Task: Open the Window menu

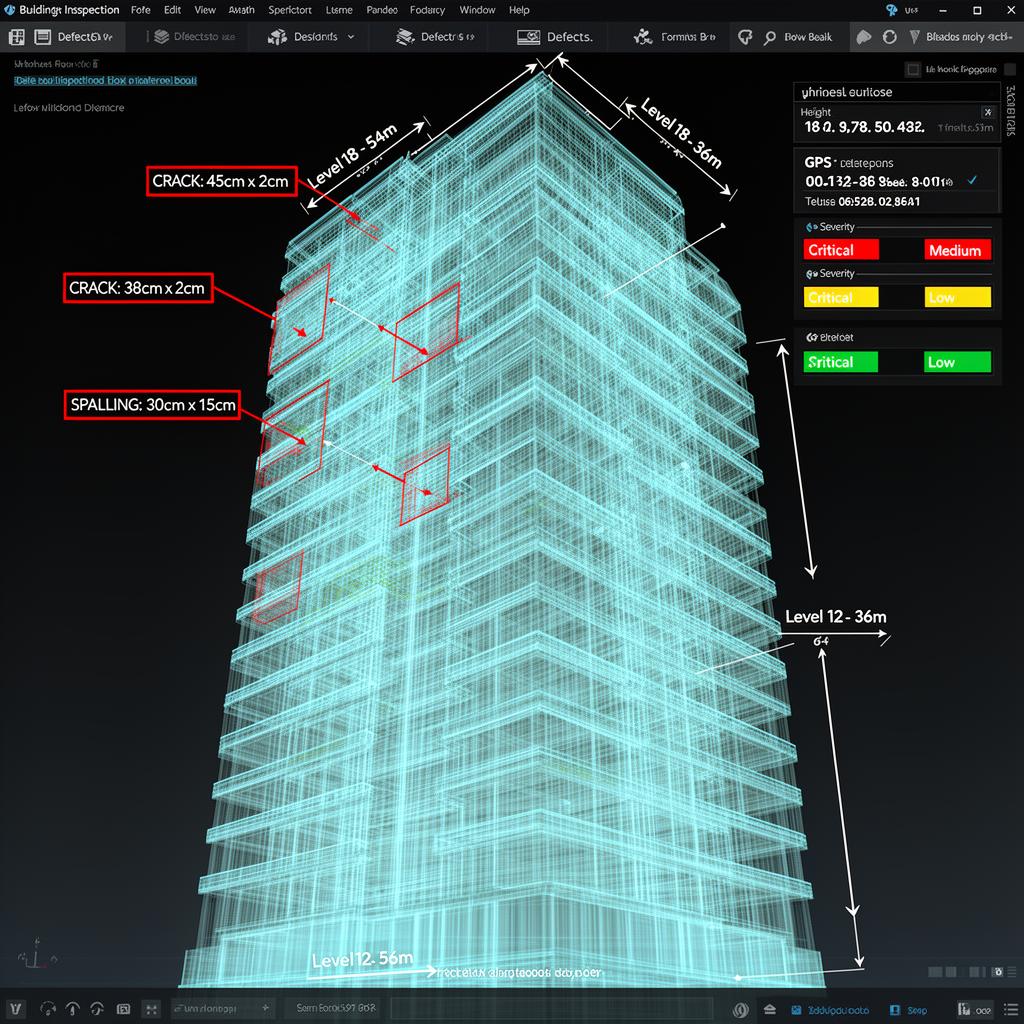Action: [477, 10]
